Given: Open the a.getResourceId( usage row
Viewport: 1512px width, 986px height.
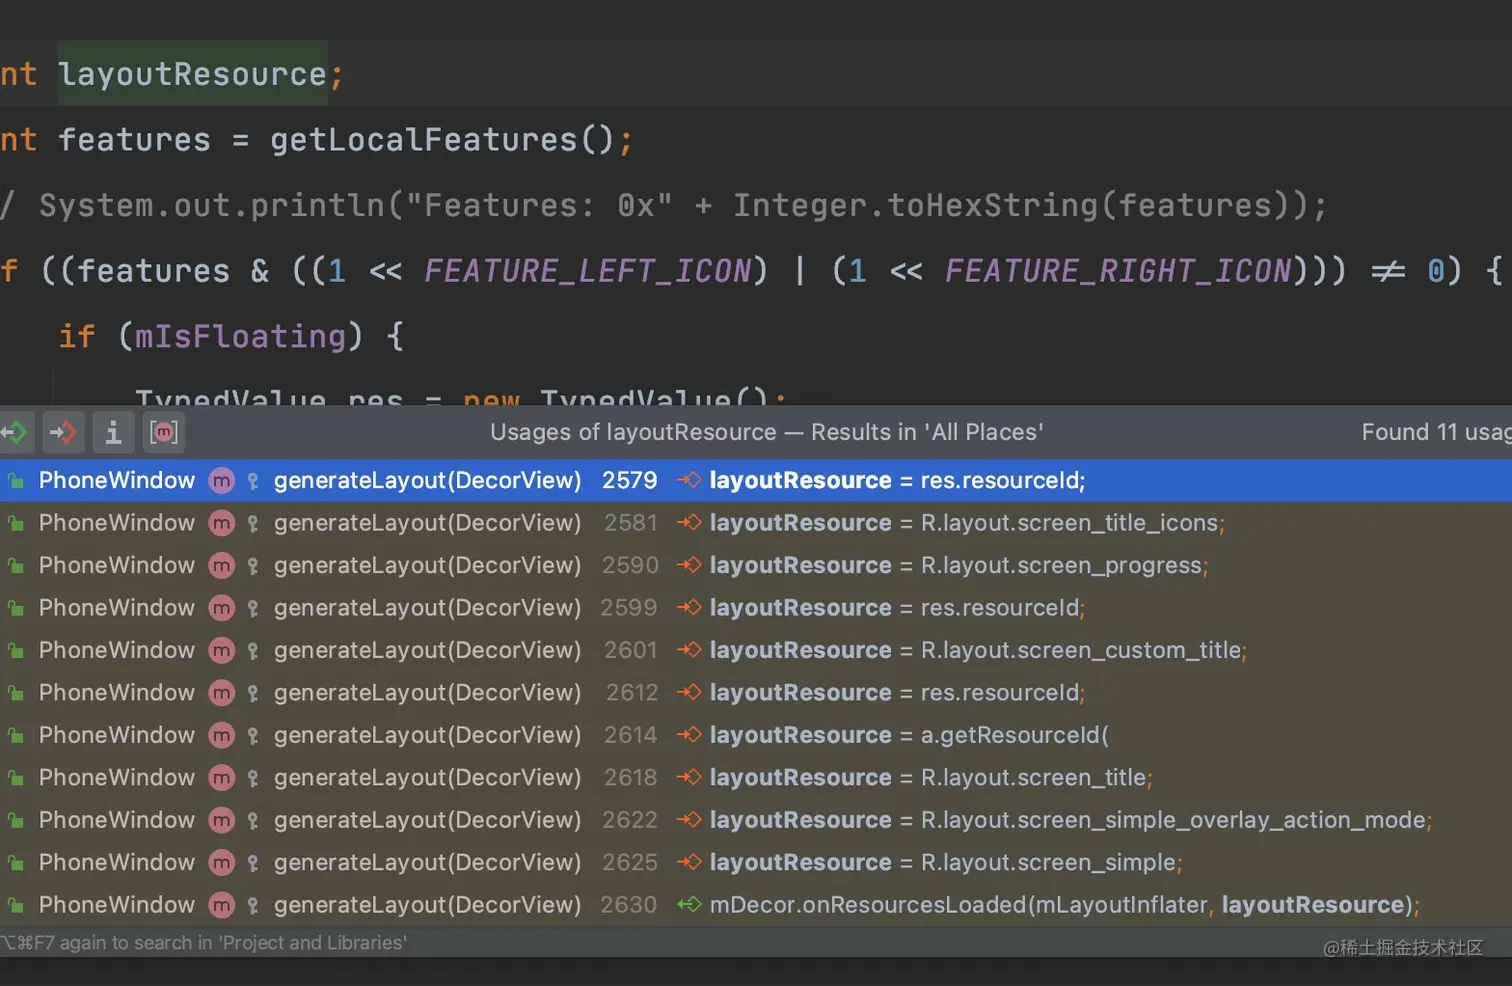Looking at the screenshot, I should 756,735.
